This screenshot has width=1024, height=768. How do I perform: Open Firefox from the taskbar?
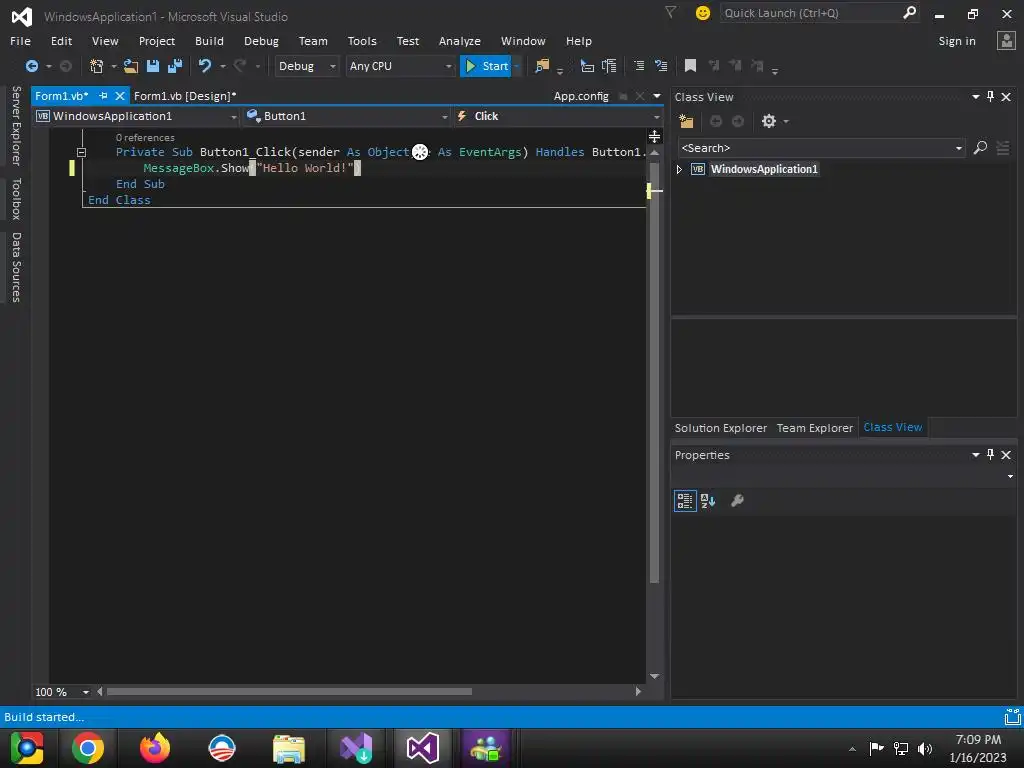point(155,748)
